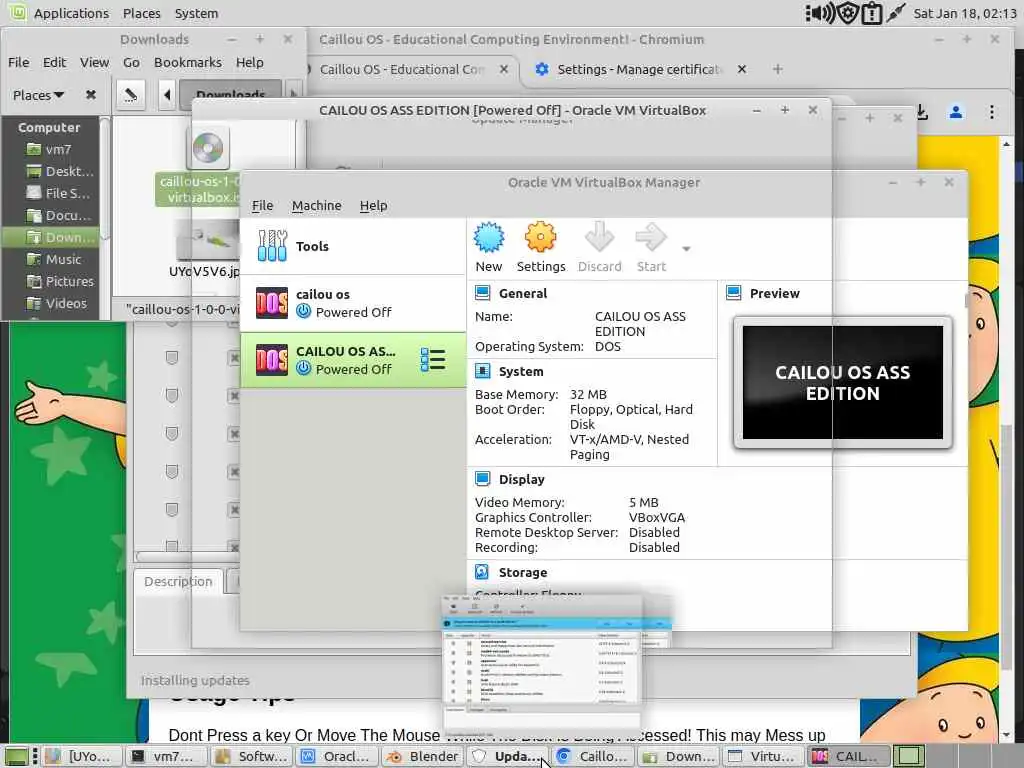1024x768 pixels.
Task: Close the file manager sidebar pane
Action: (91, 95)
